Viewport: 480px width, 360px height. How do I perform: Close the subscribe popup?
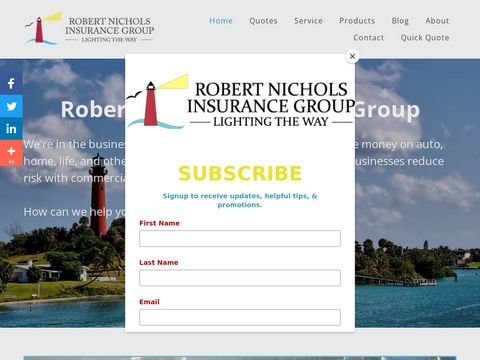[352, 56]
